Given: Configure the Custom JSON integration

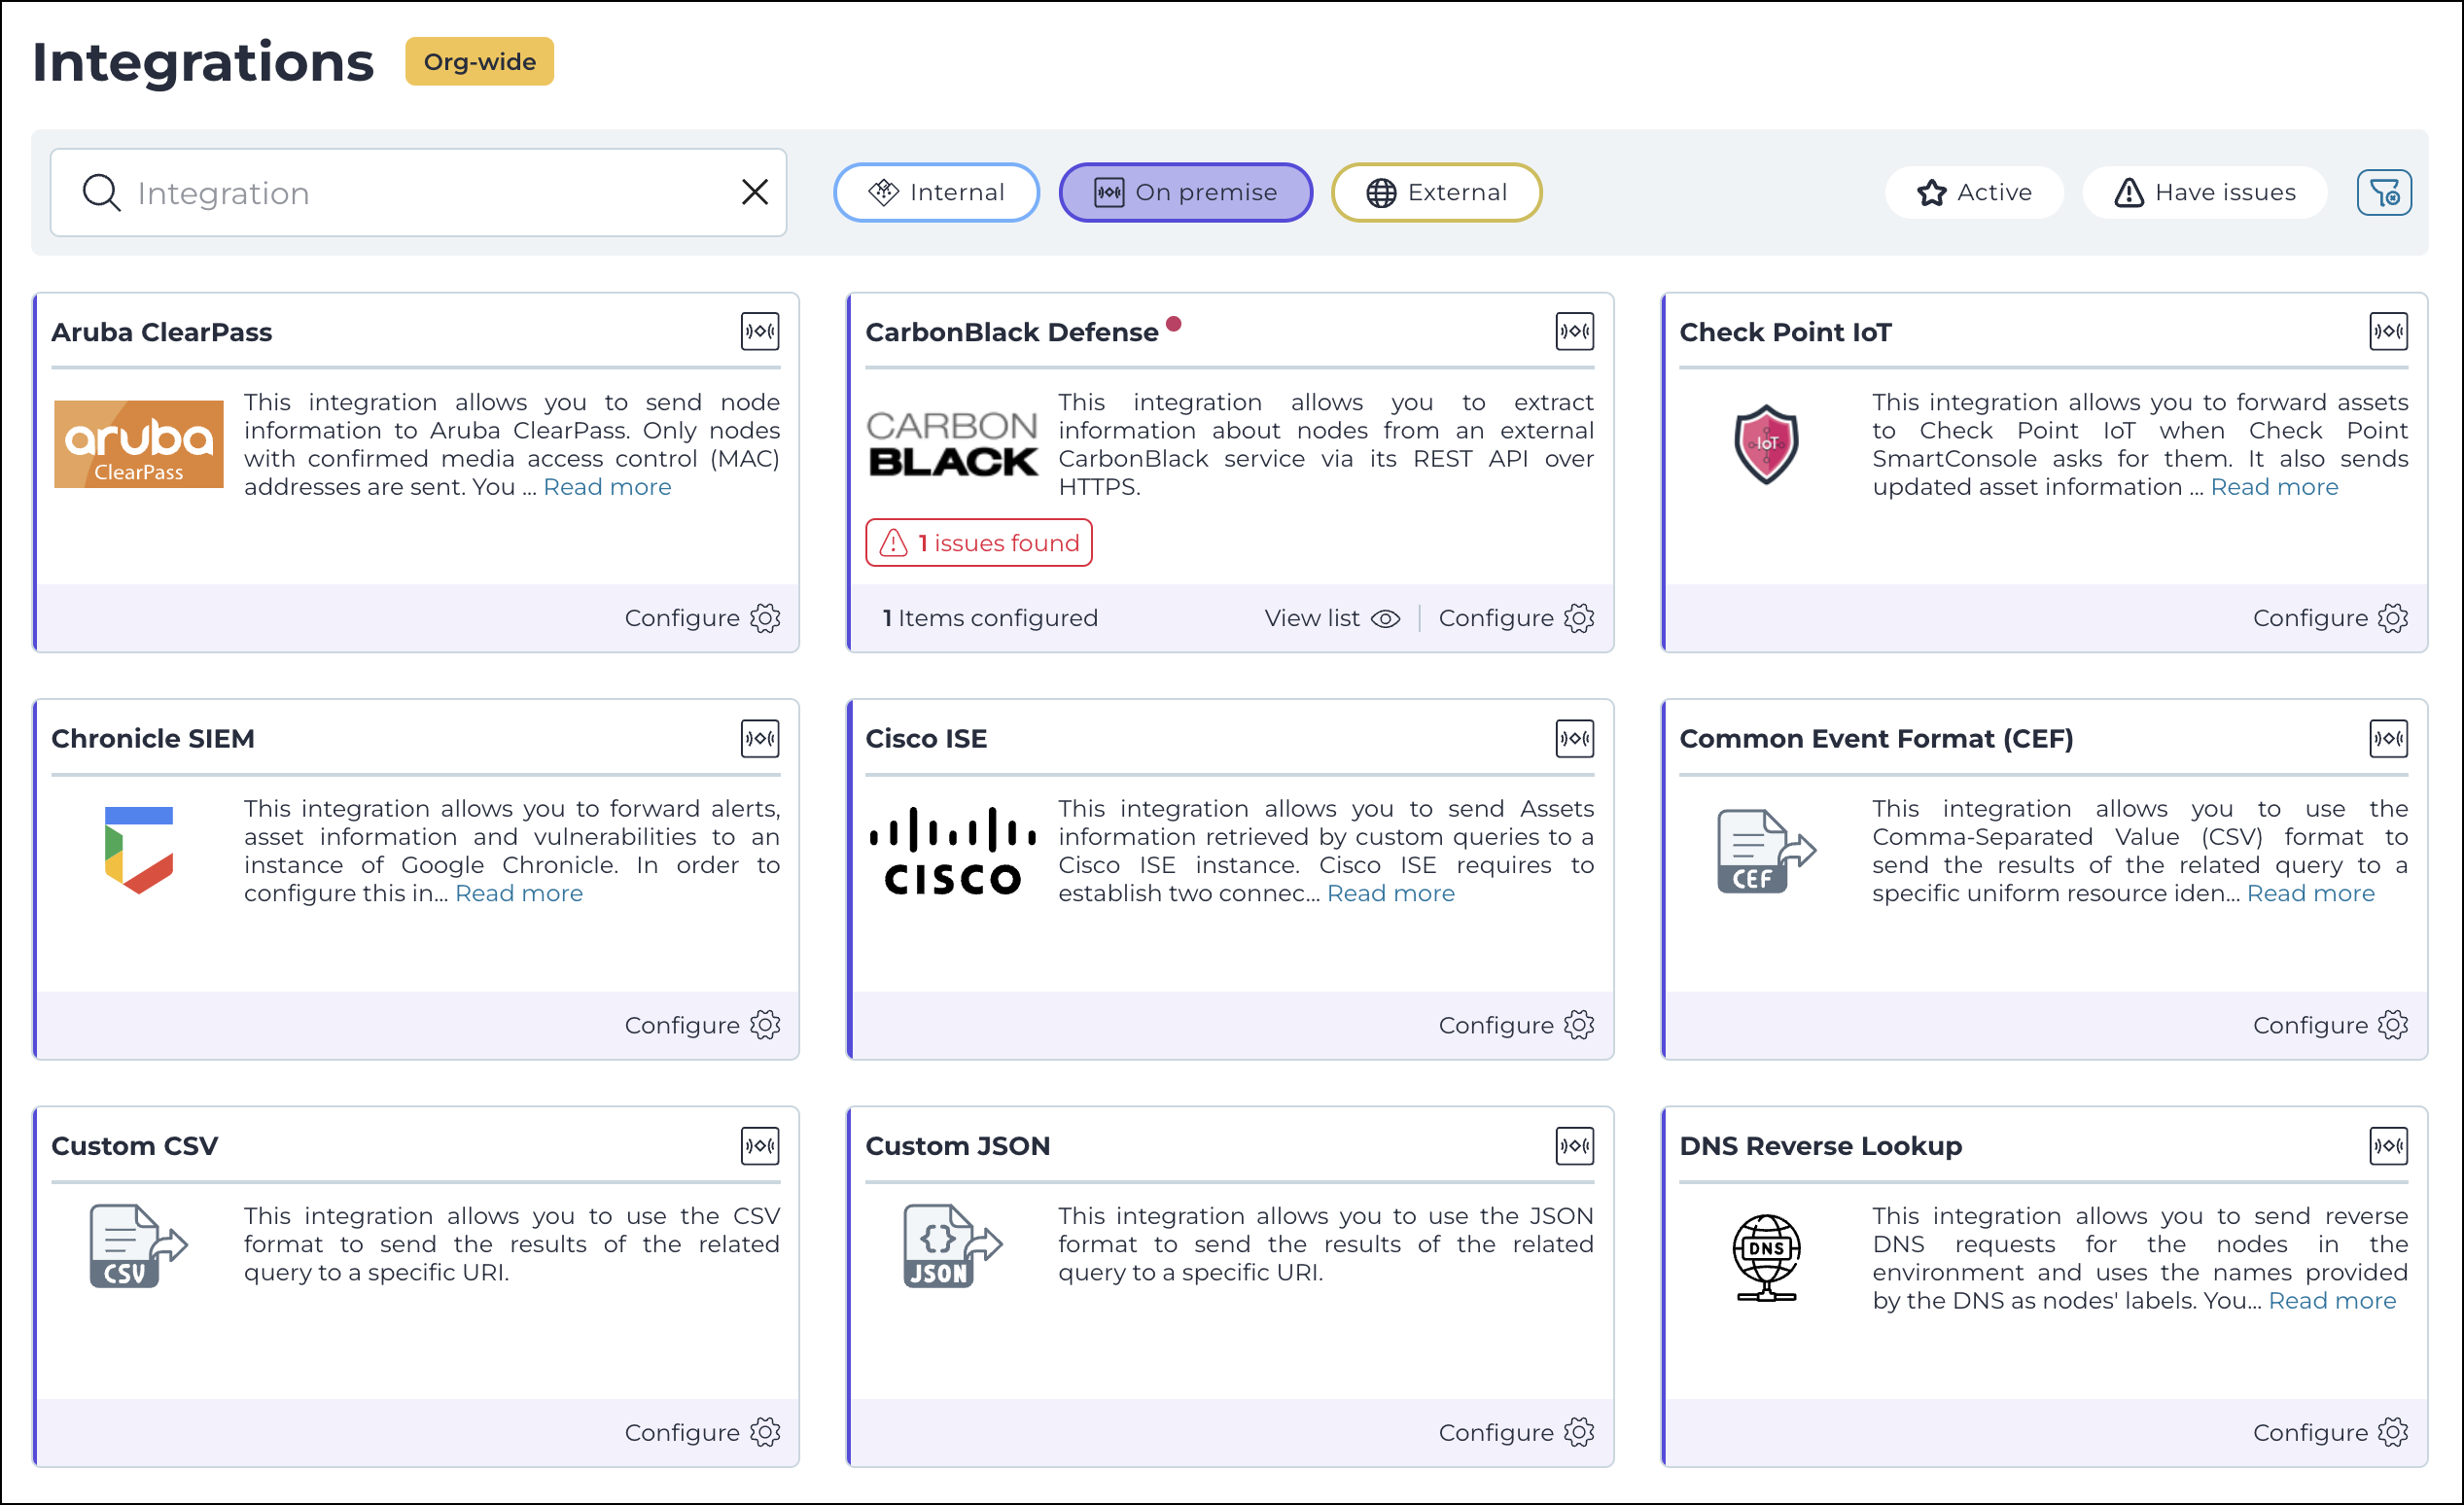Looking at the screenshot, I should click(x=1516, y=1432).
